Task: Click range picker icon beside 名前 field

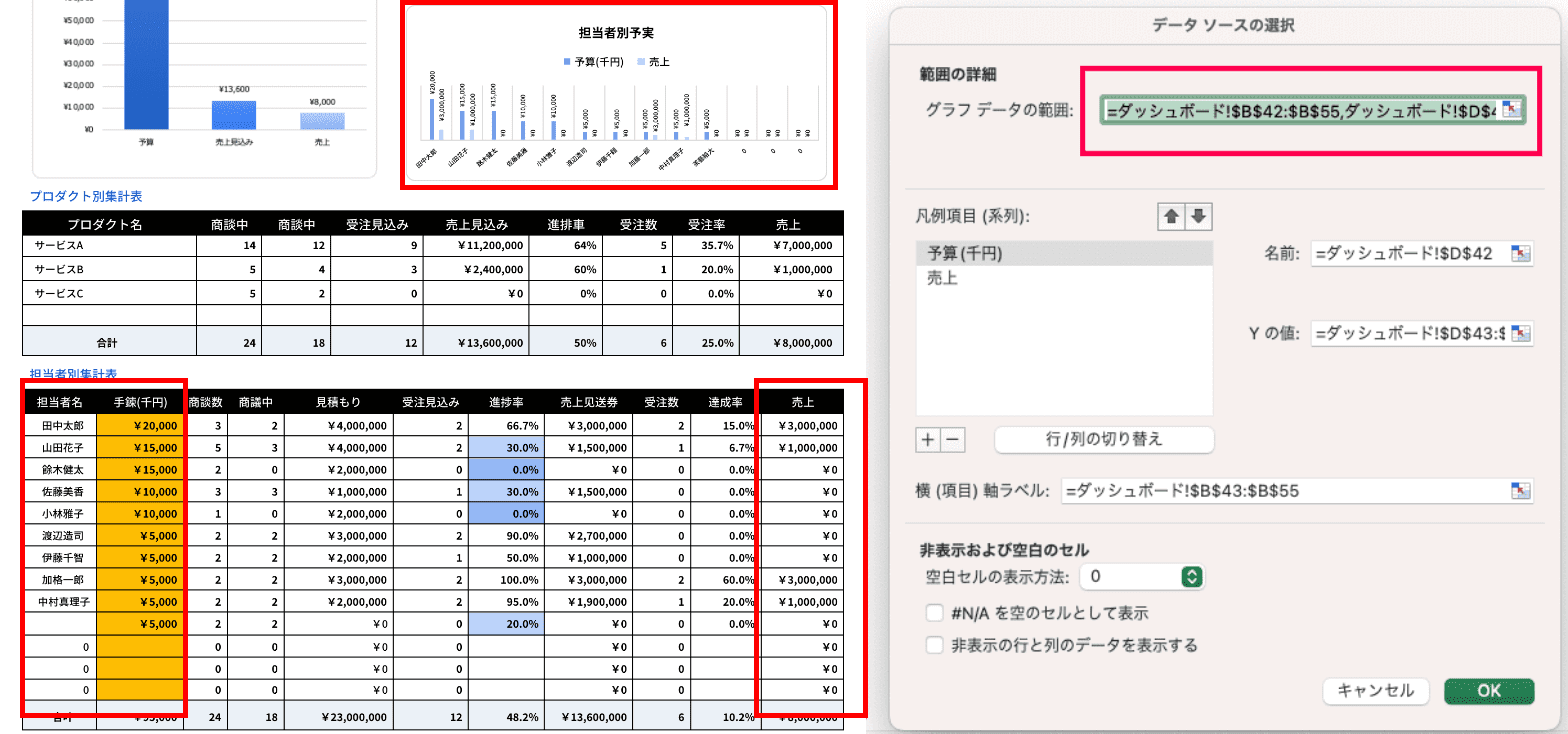Action: [1521, 254]
